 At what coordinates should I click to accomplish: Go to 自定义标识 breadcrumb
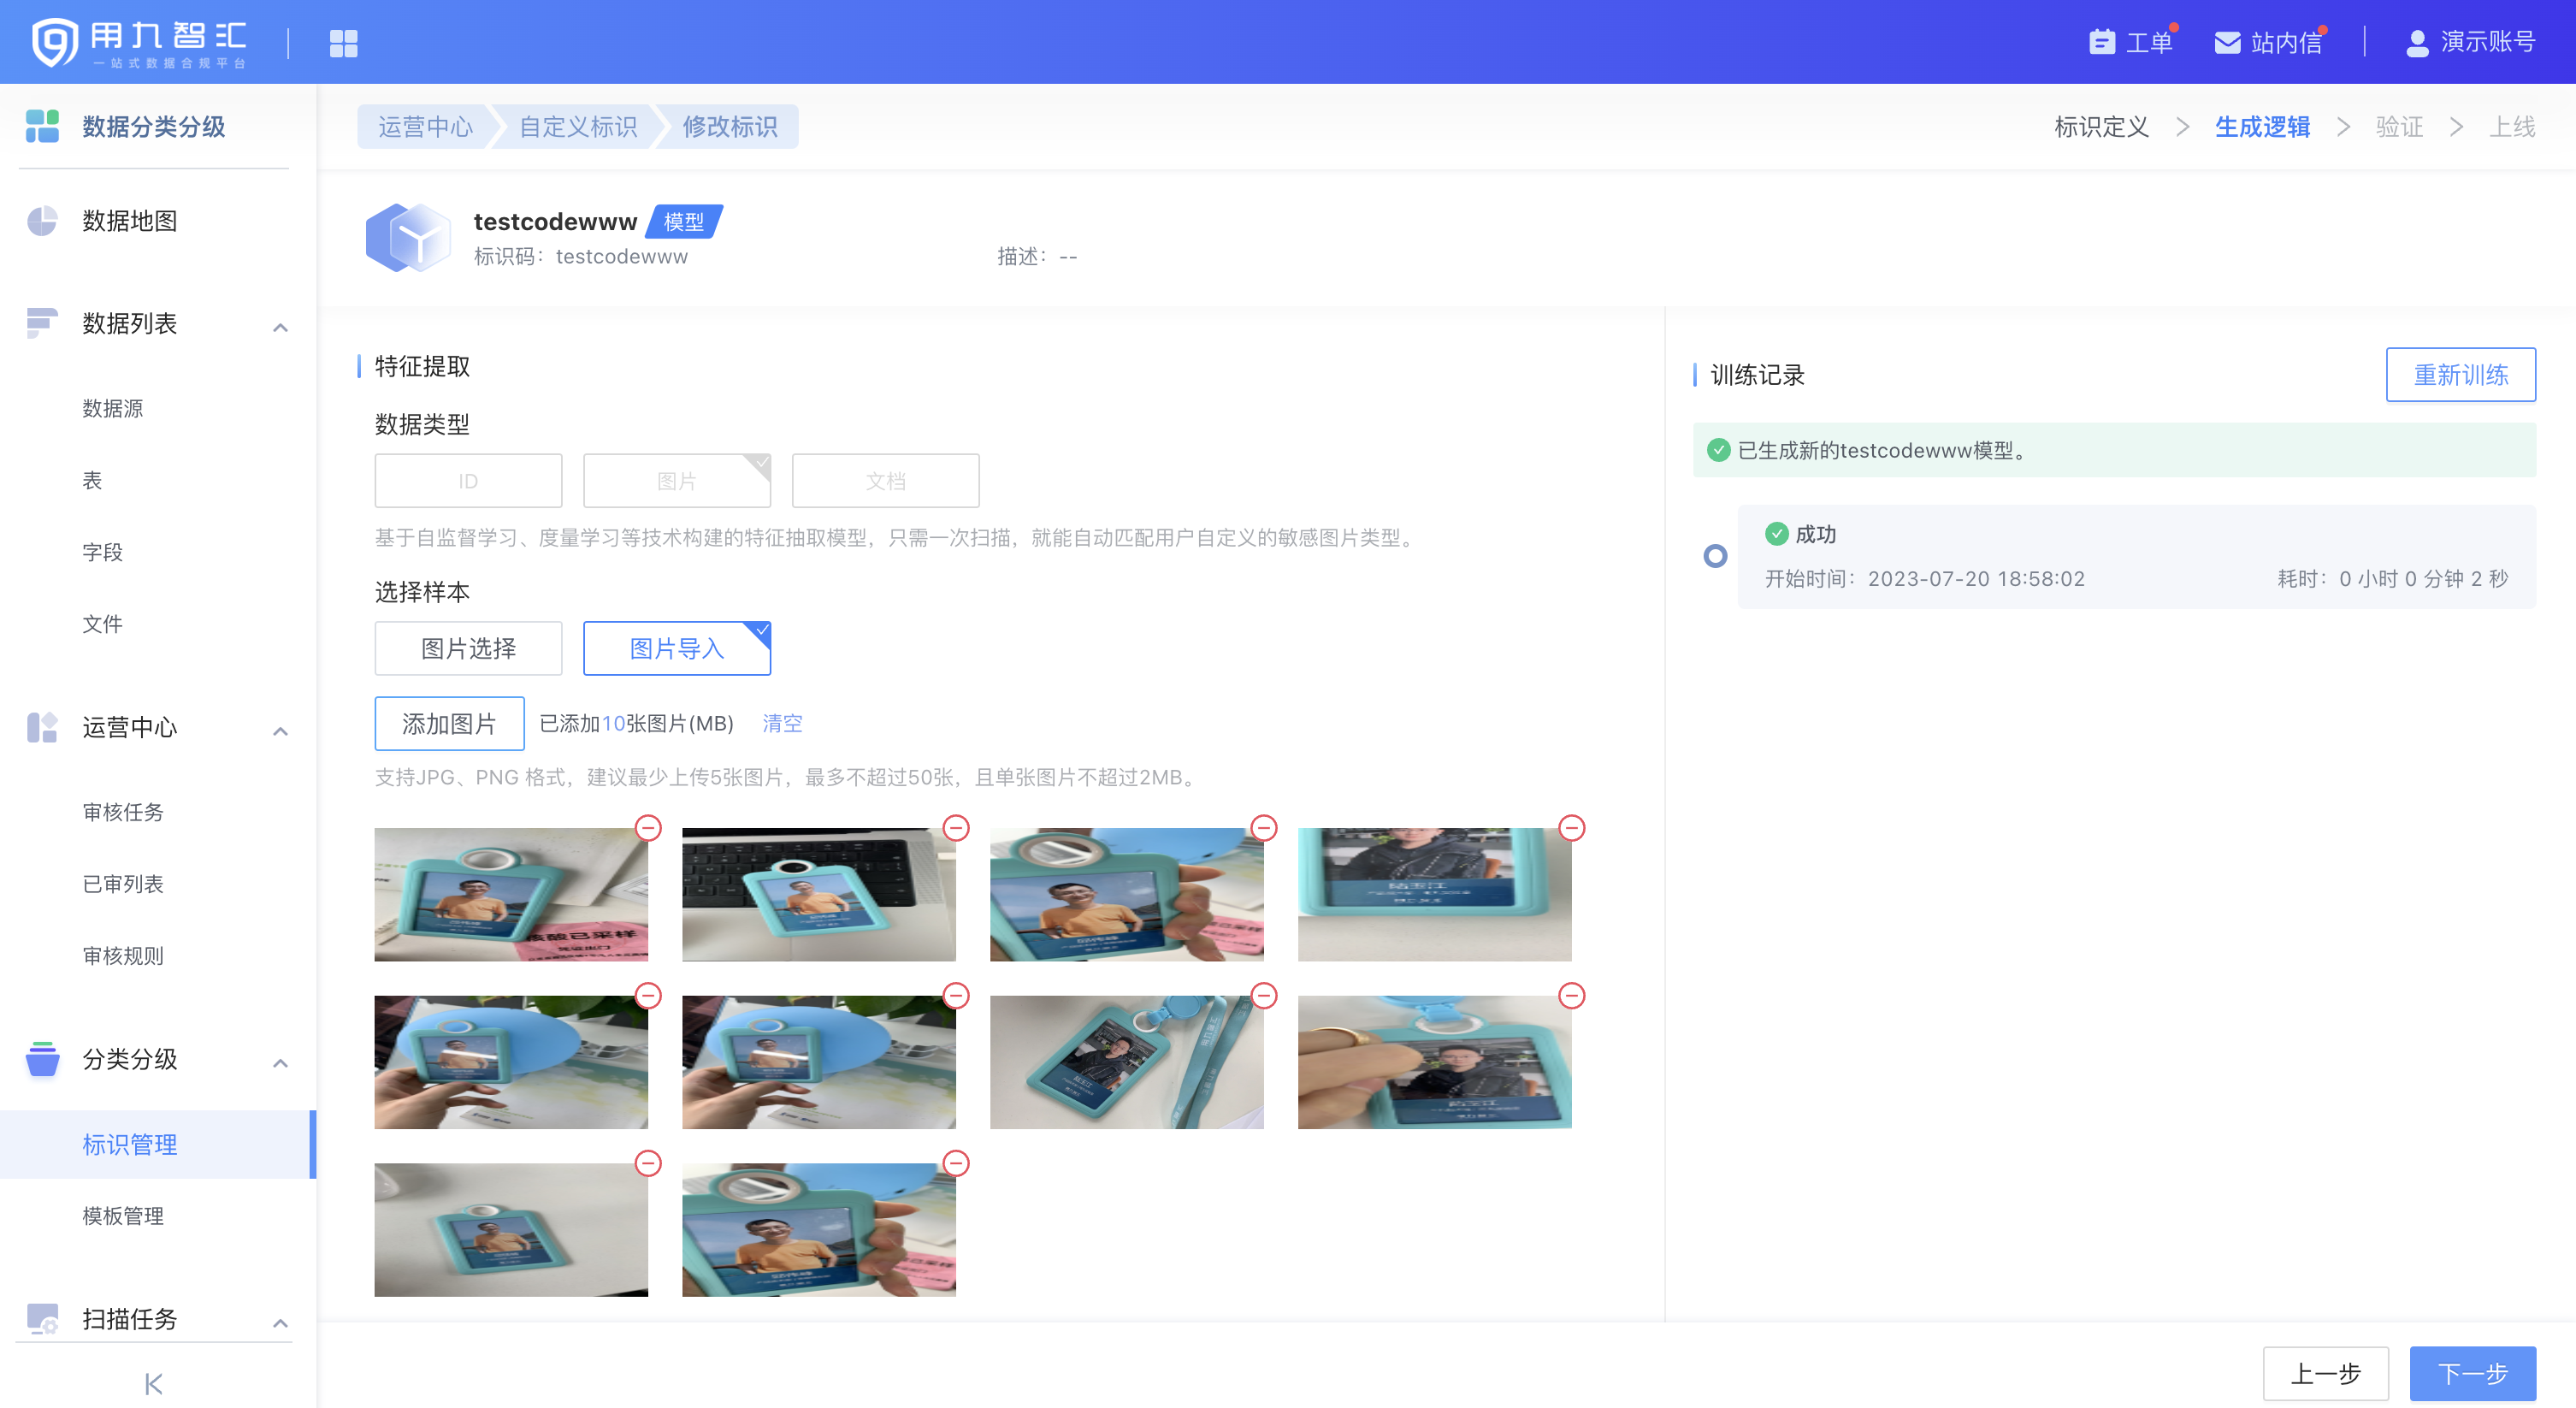pyautogui.click(x=577, y=127)
